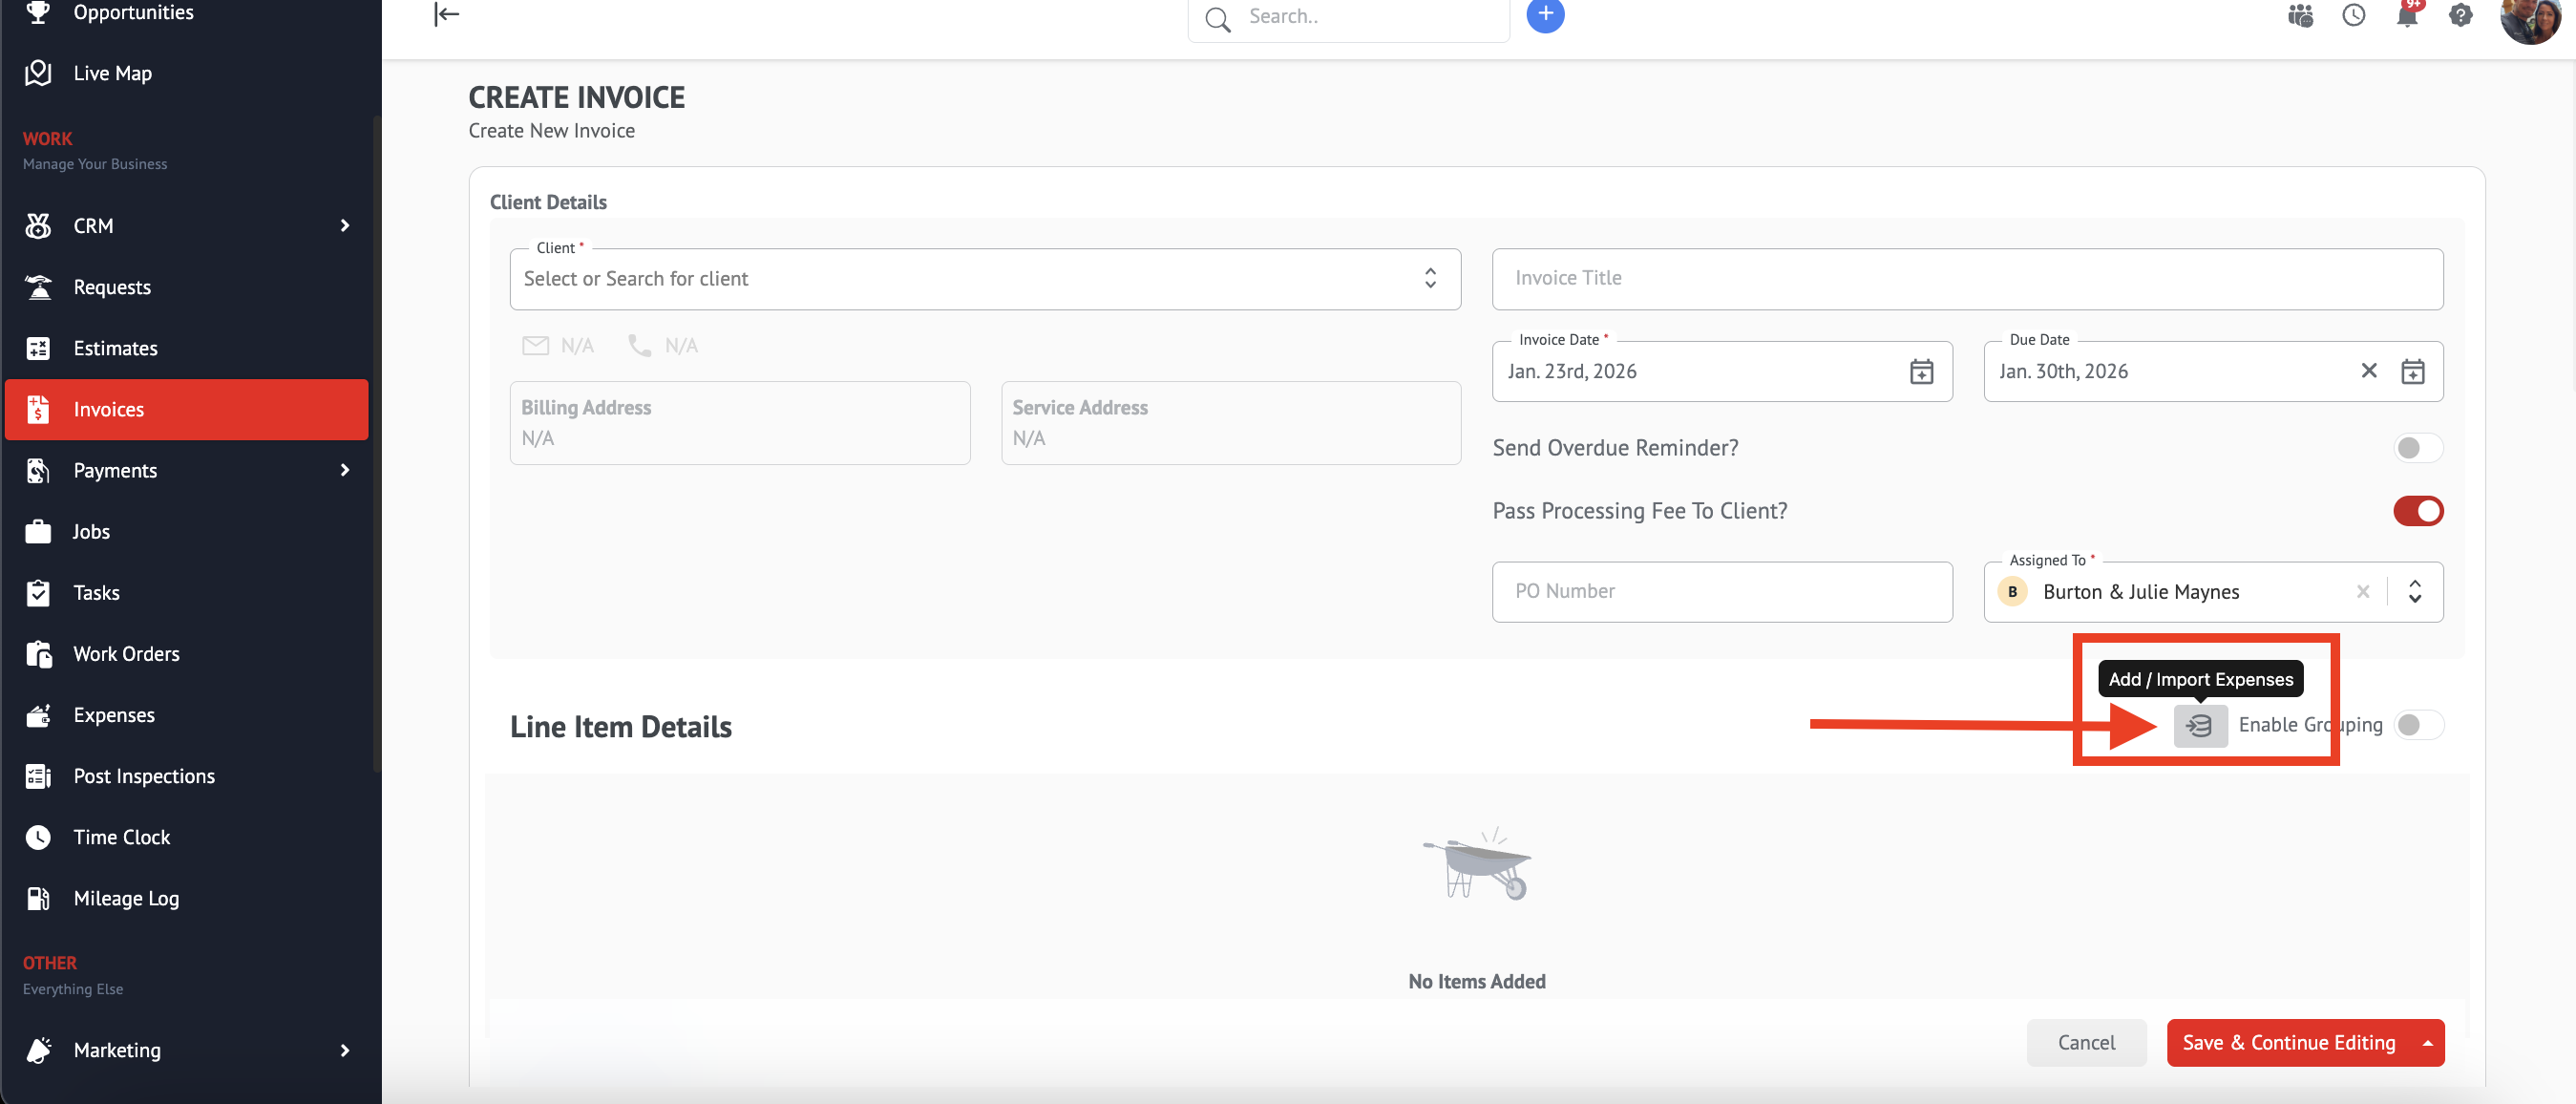Open the Invoice Date calendar picker

[1920, 371]
